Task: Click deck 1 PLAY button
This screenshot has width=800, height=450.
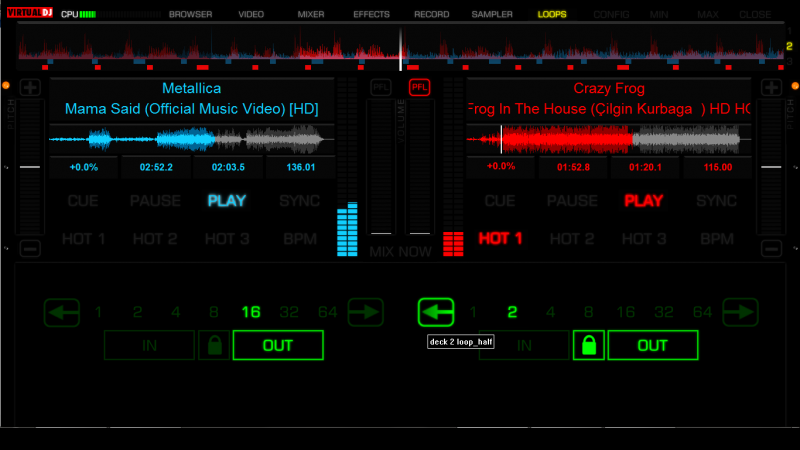Action: [x=227, y=201]
